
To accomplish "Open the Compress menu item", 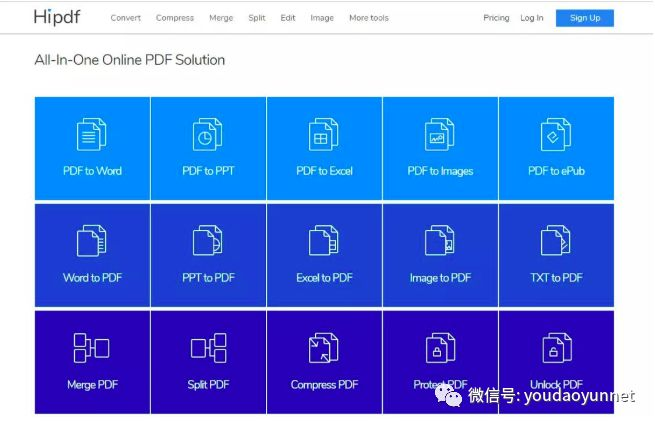I will pyautogui.click(x=175, y=18).
